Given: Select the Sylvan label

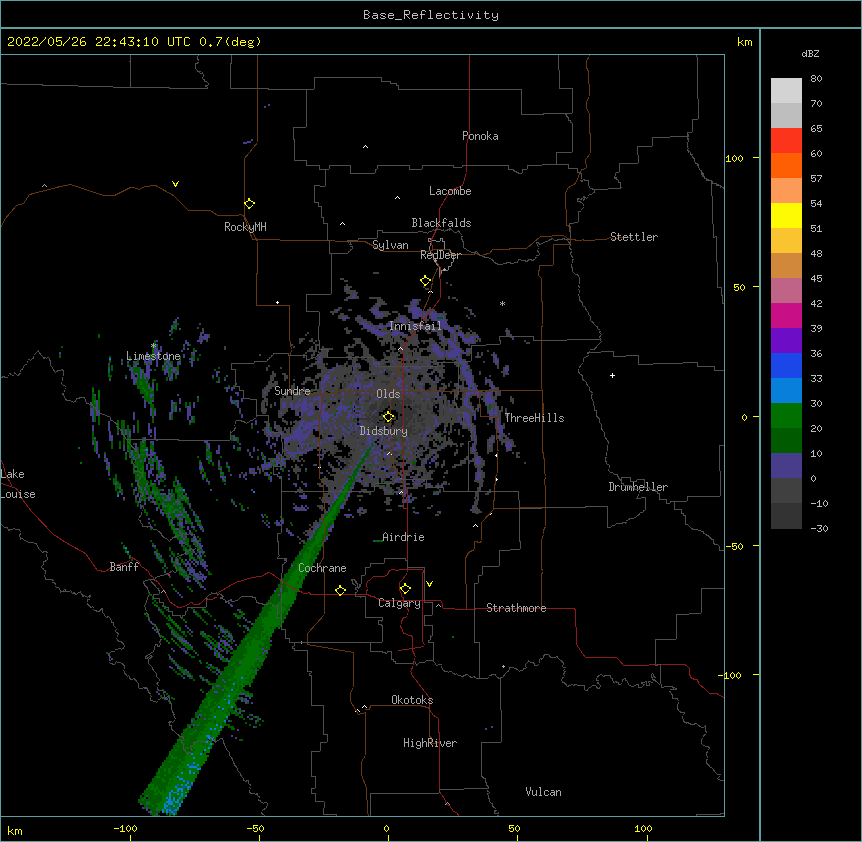Looking at the screenshot, I should click(390, 245).
